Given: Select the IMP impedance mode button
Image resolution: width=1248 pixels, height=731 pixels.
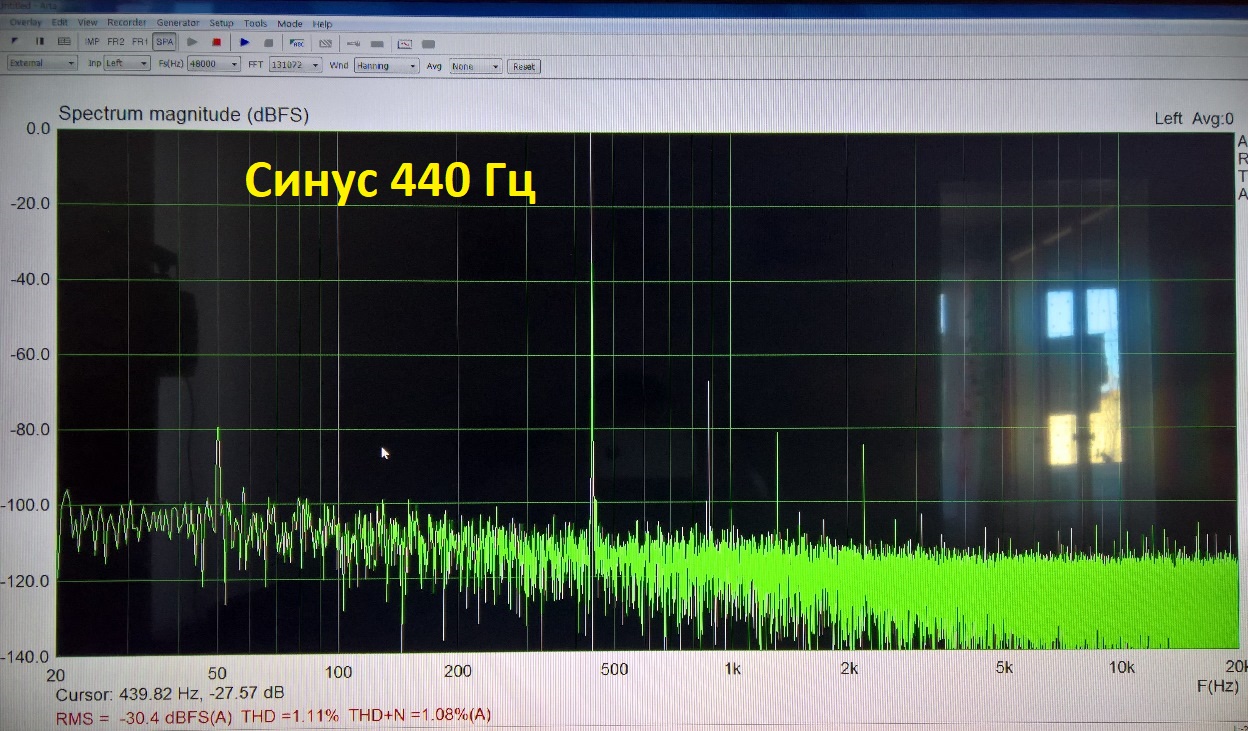Looking at the screenshot, I should tap(92, 42).
